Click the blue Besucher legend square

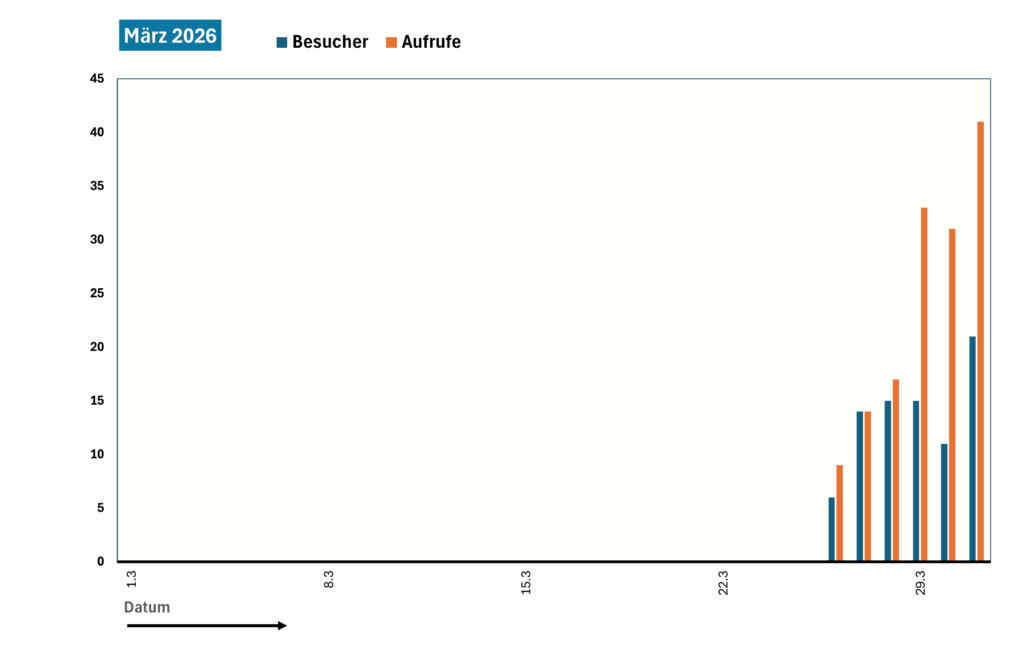(x=282, y=42)
